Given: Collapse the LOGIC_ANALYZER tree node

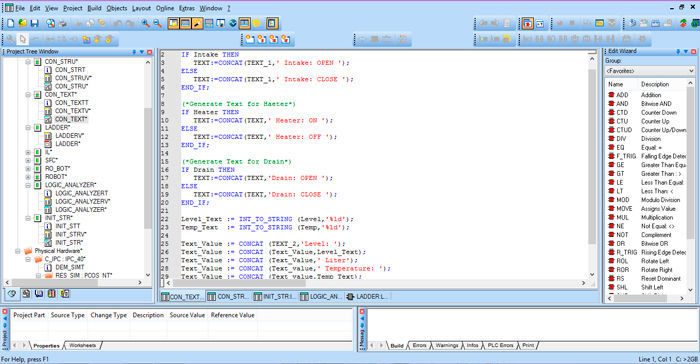Looking at the screenshot, I should pyautogui.click(x=28, y=185).
